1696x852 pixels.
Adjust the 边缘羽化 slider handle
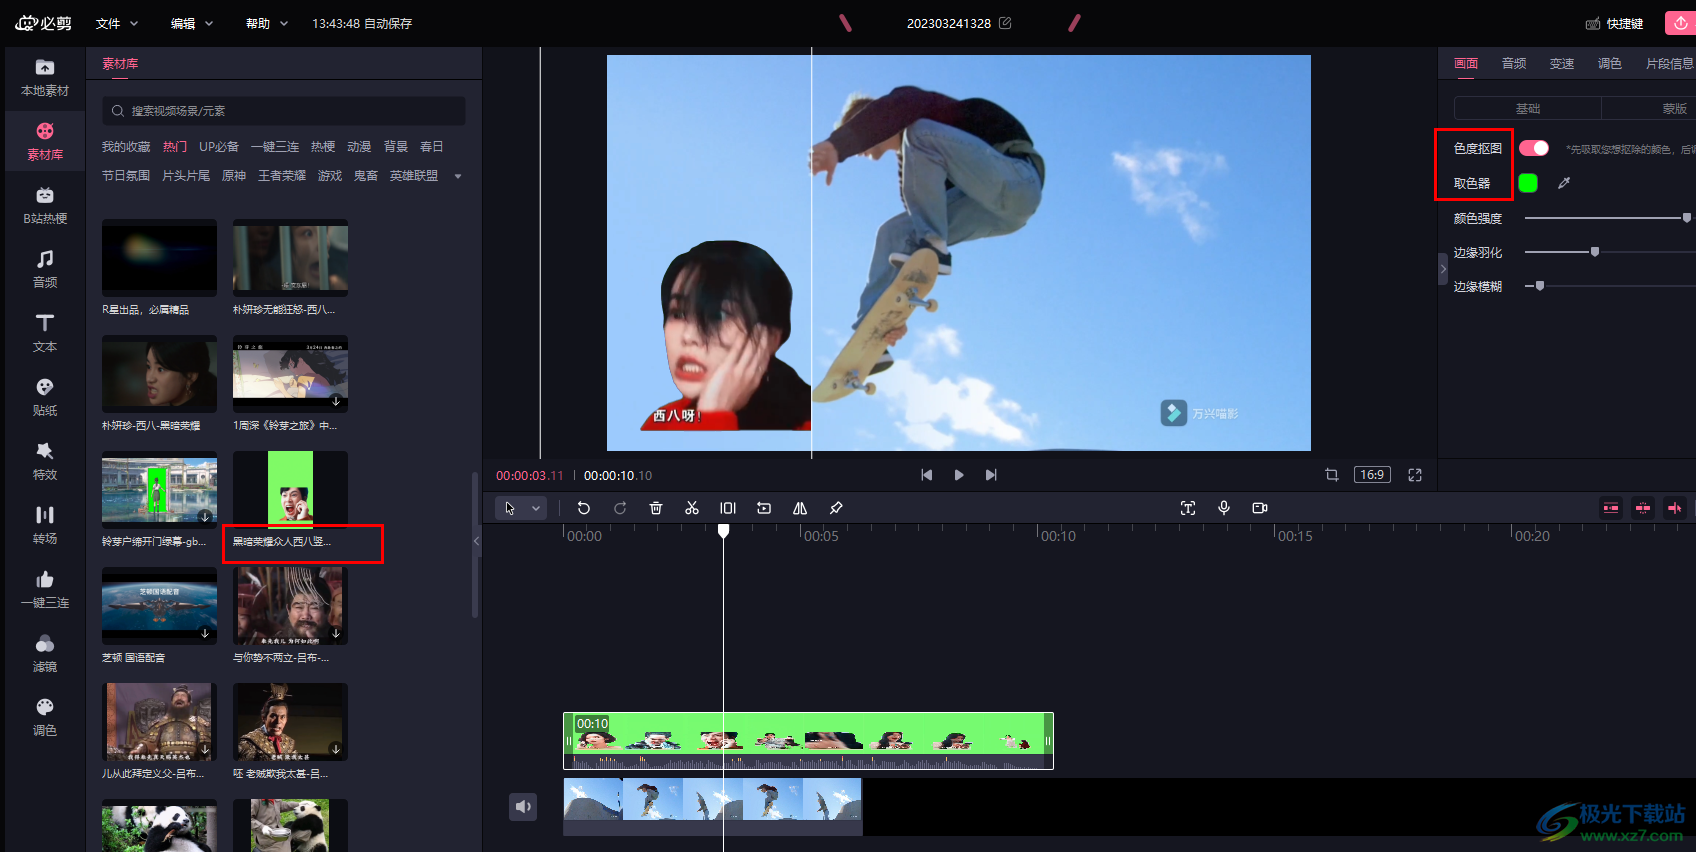tap(1595, 252)
